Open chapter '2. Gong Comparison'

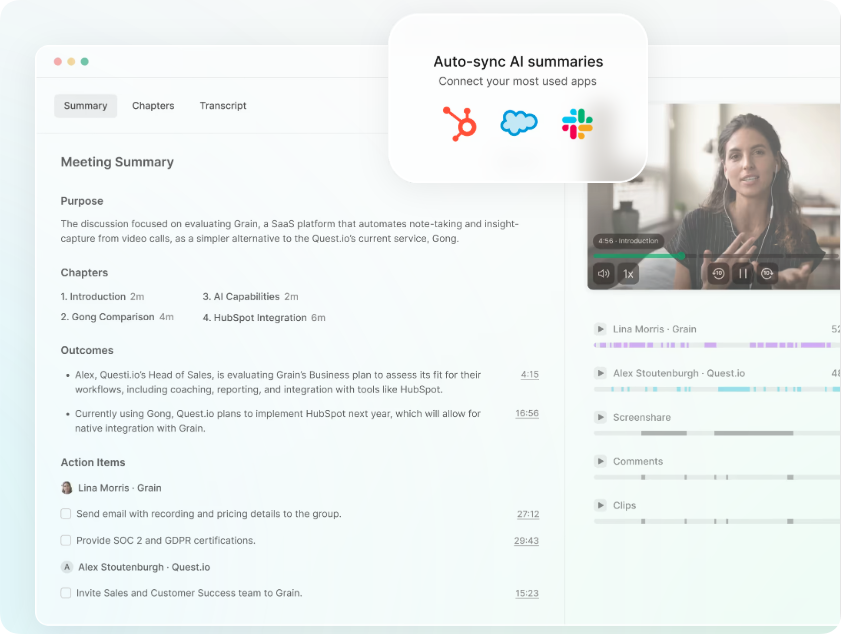[x=117, y=317]
